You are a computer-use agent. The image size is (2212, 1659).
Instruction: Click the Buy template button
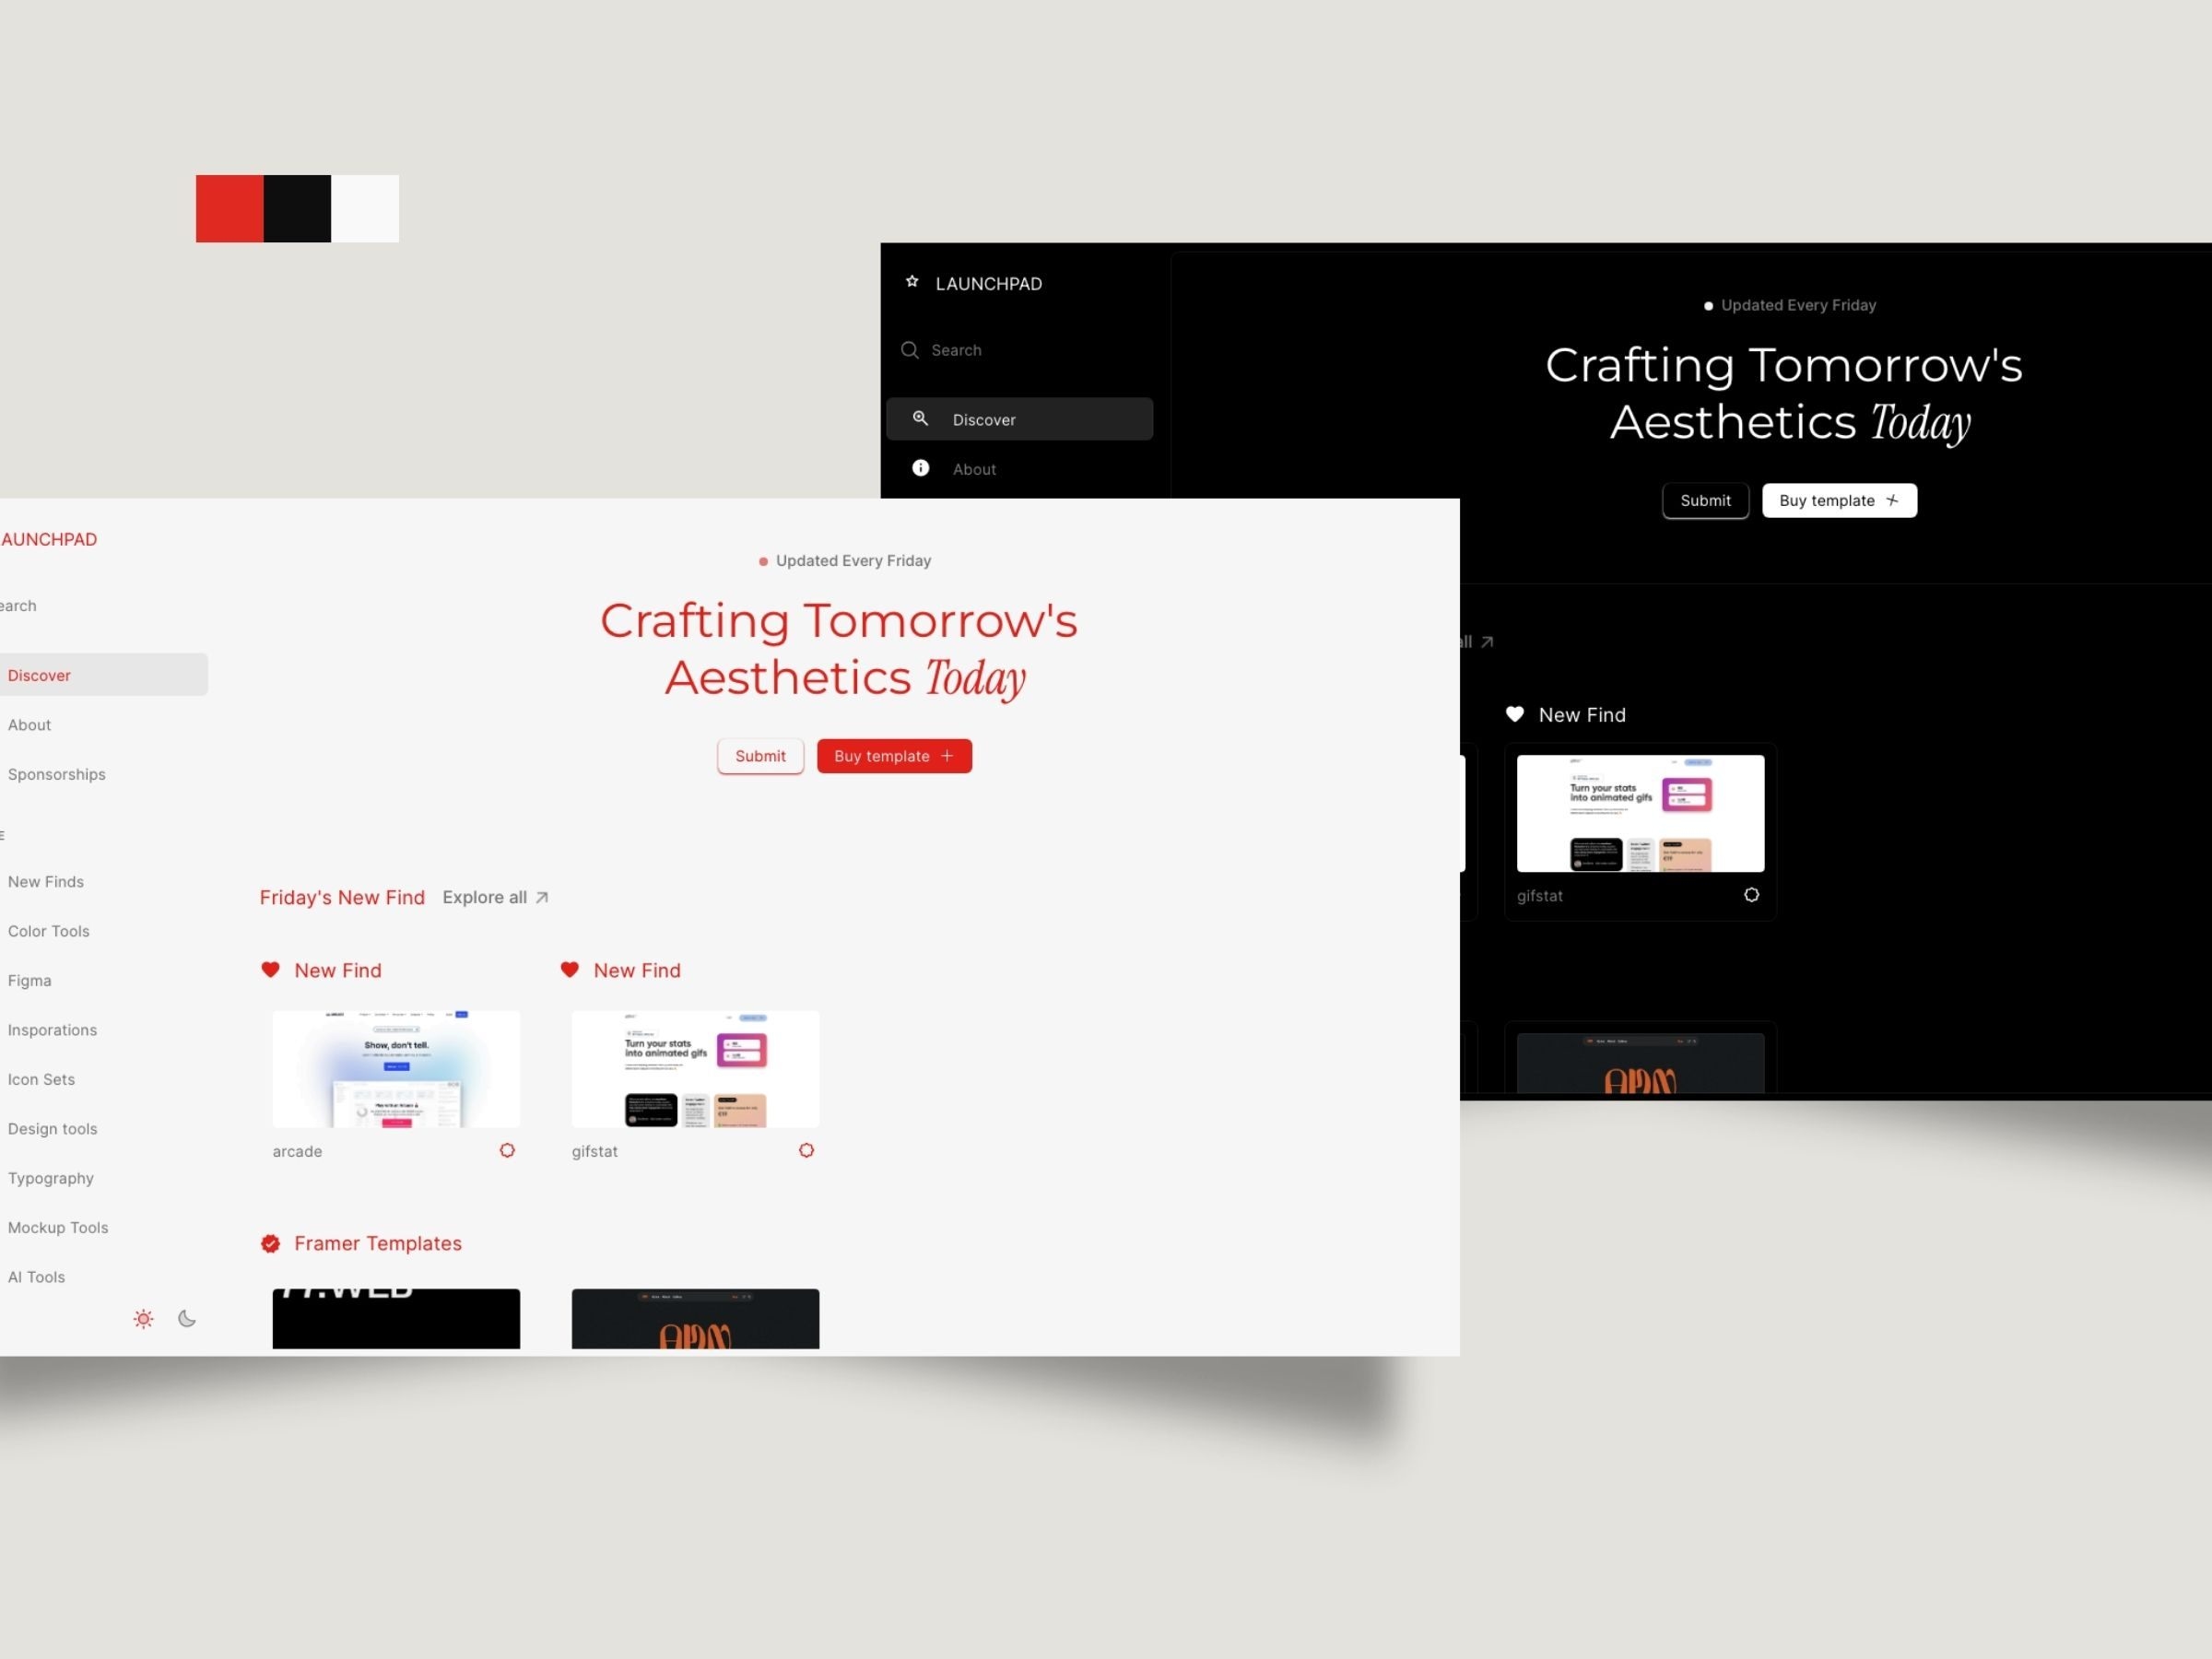pyautogui.click(x=892, y=755)
